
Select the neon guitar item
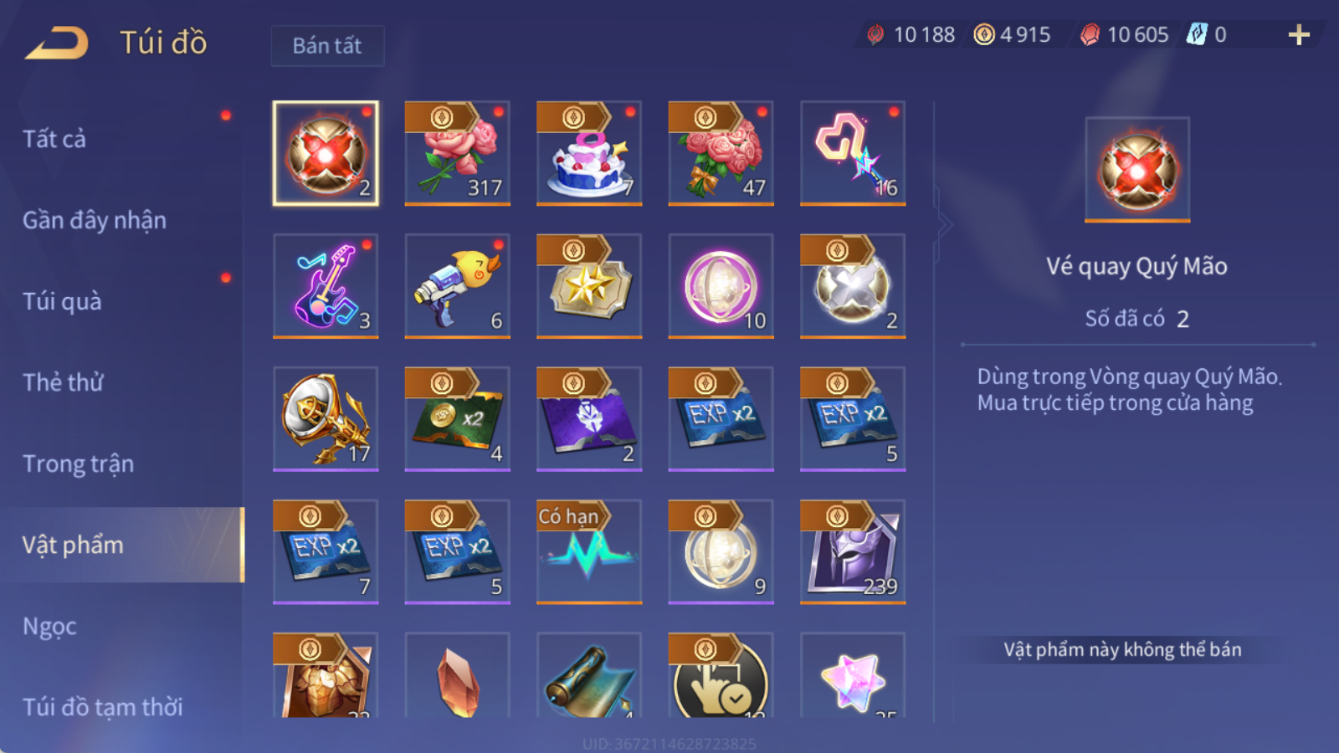tap(325, 286)
